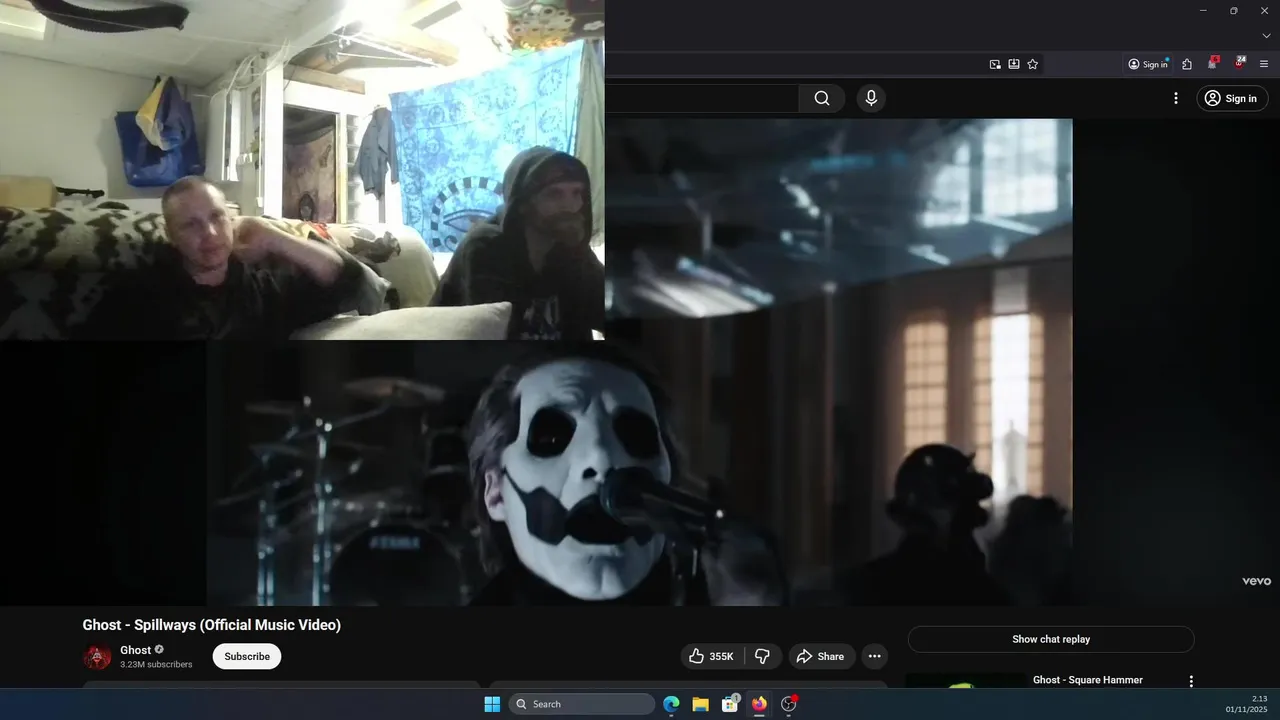Click Show chat replay button
The height and width of the screenshot is (720, 1280).
1051,639
